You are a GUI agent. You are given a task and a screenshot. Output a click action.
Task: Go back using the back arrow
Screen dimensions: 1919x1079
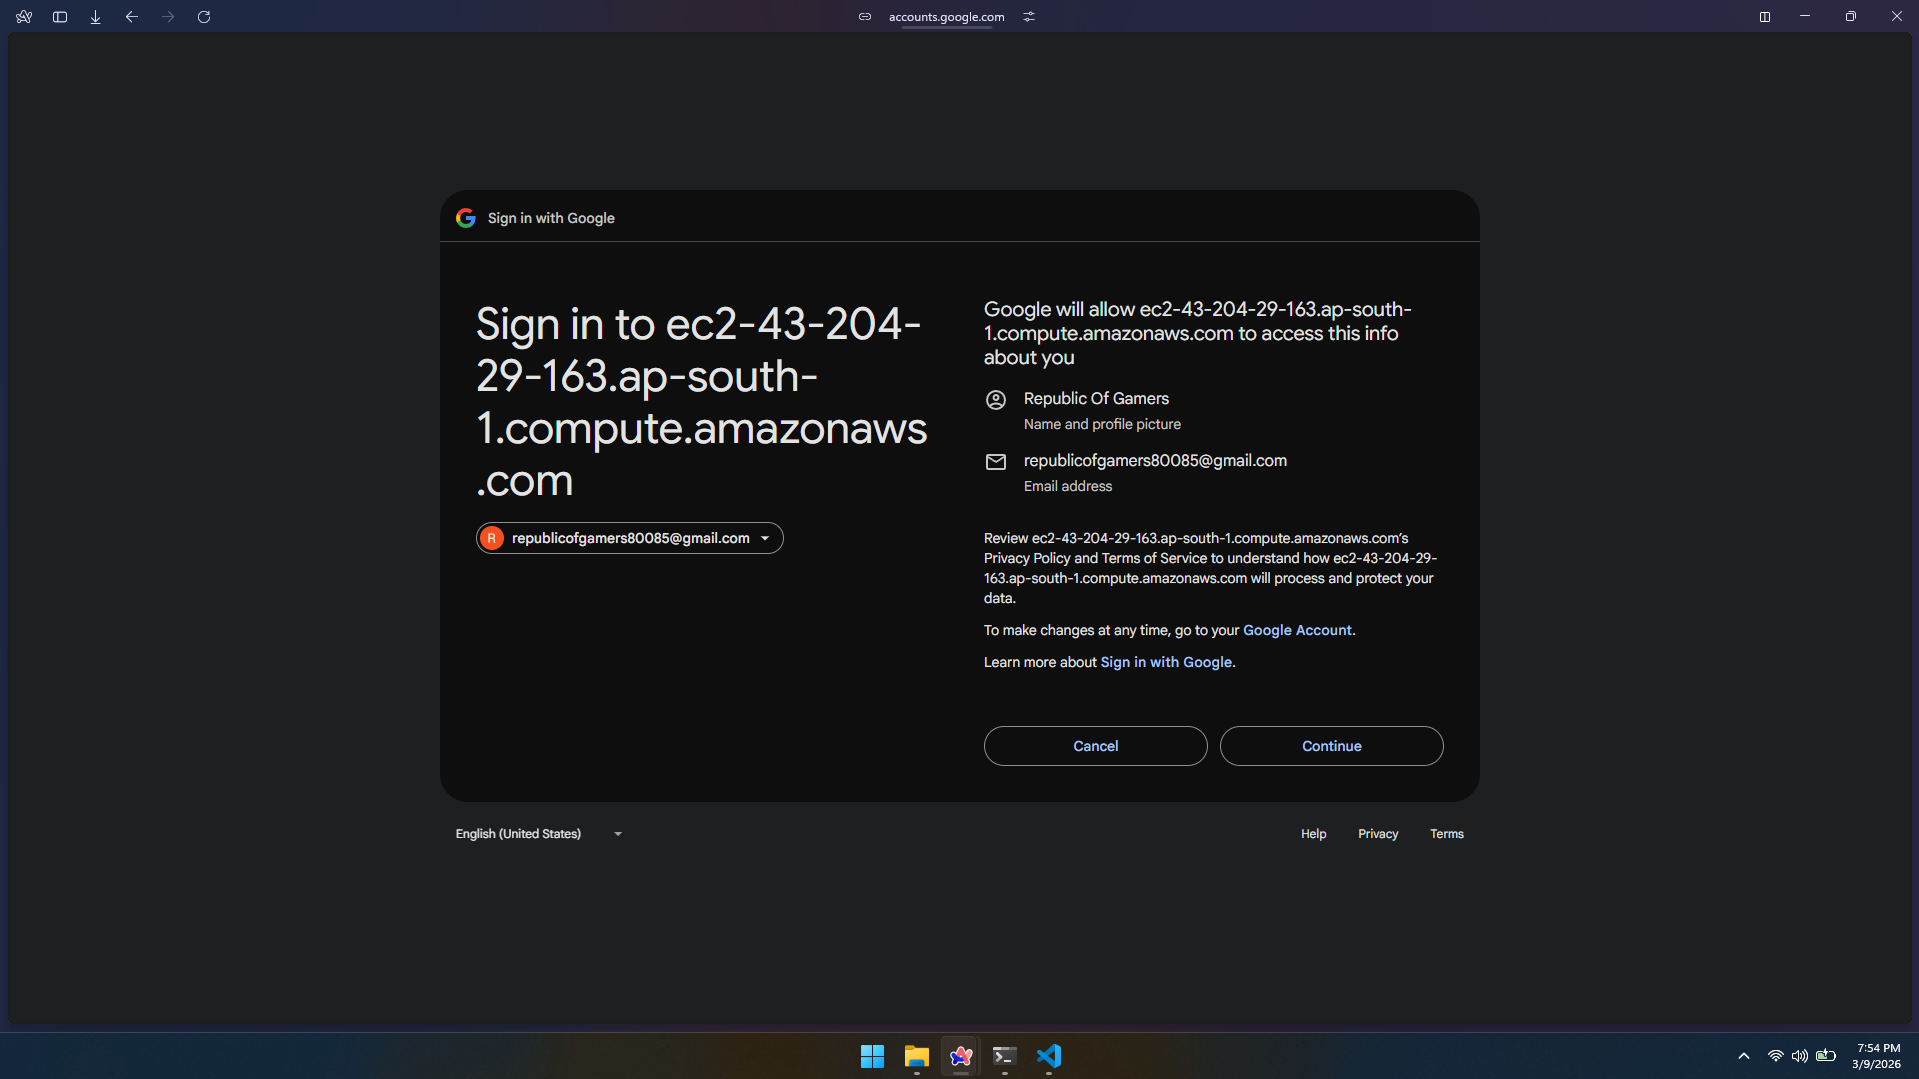click(x=132, y=17)
